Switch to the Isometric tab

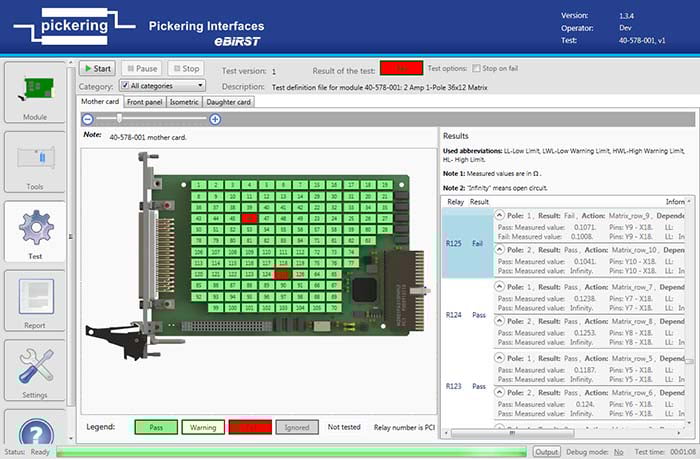(x=184, y=102)
